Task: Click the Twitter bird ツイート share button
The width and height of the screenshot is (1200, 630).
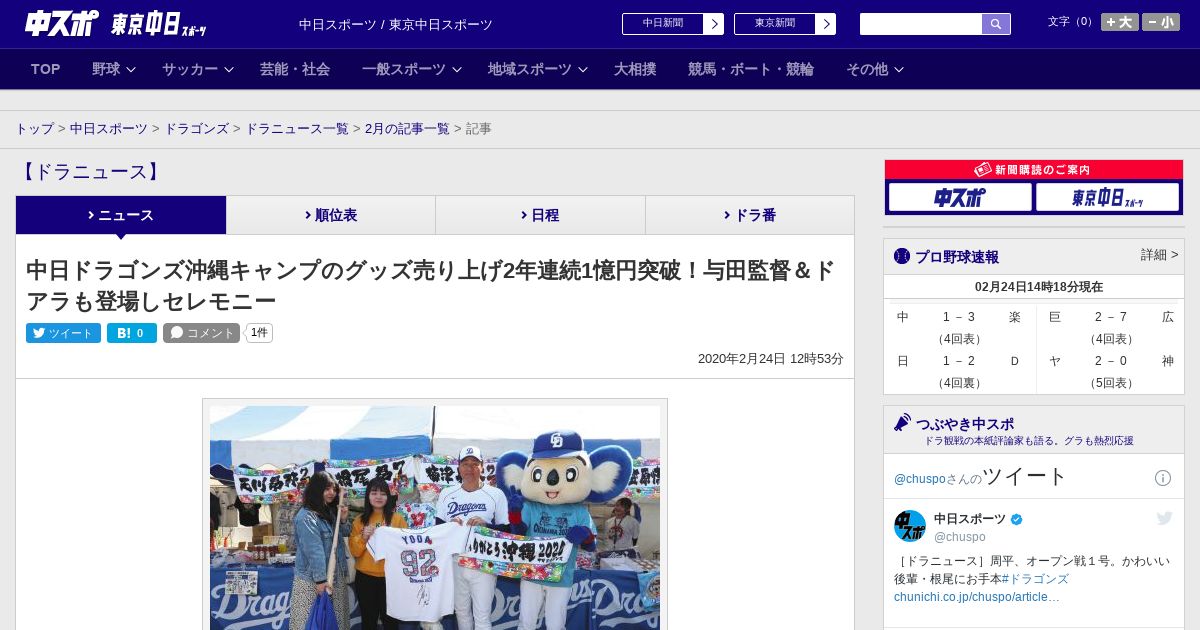Action: pos(63,333)
